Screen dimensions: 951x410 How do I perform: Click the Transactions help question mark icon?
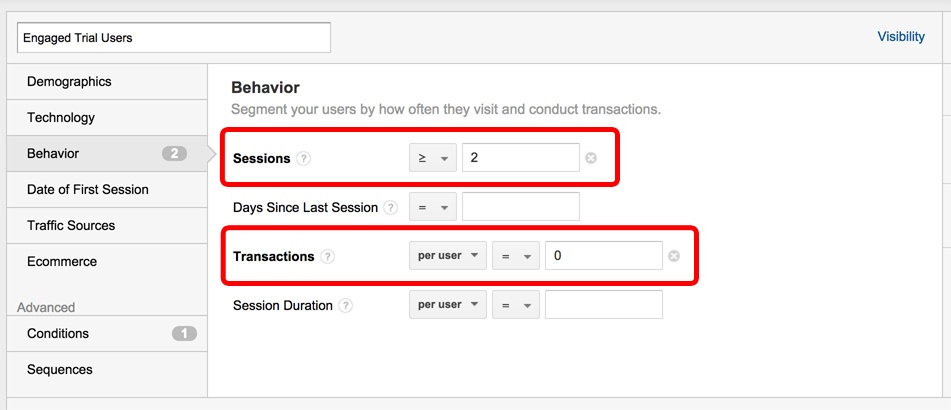point(328,256)
